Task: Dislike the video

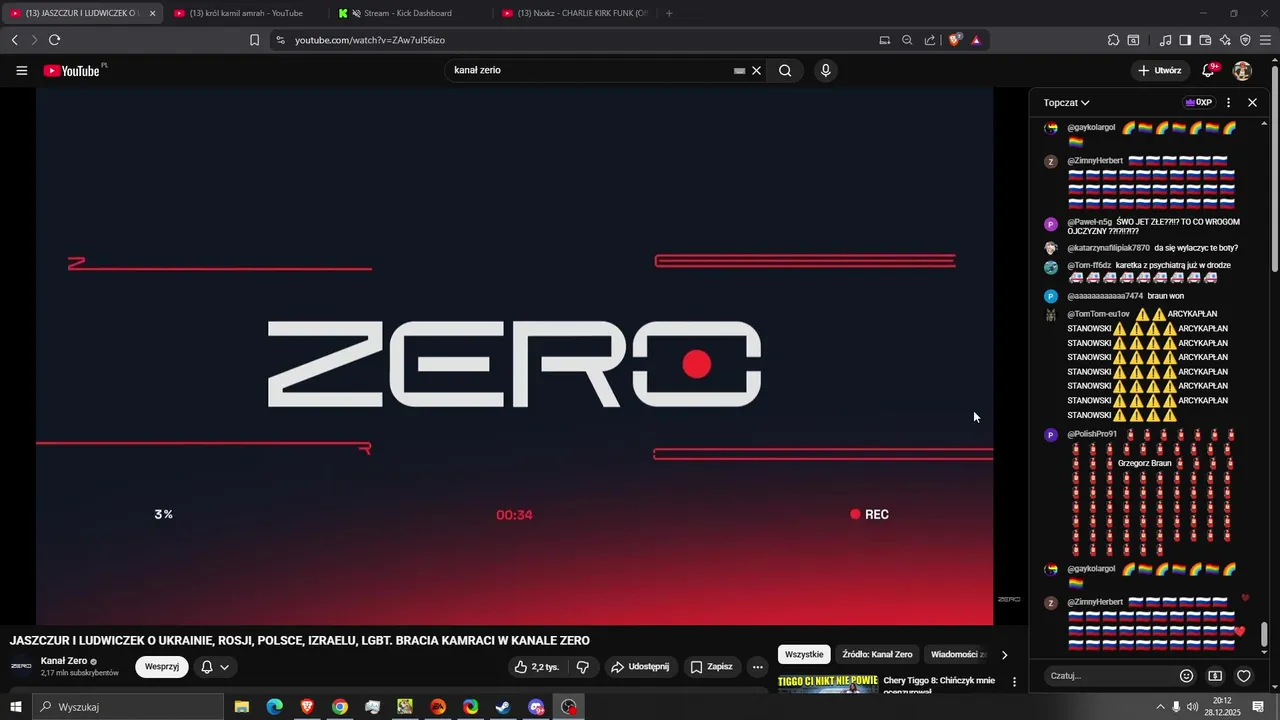Action: tap(583, 667)
